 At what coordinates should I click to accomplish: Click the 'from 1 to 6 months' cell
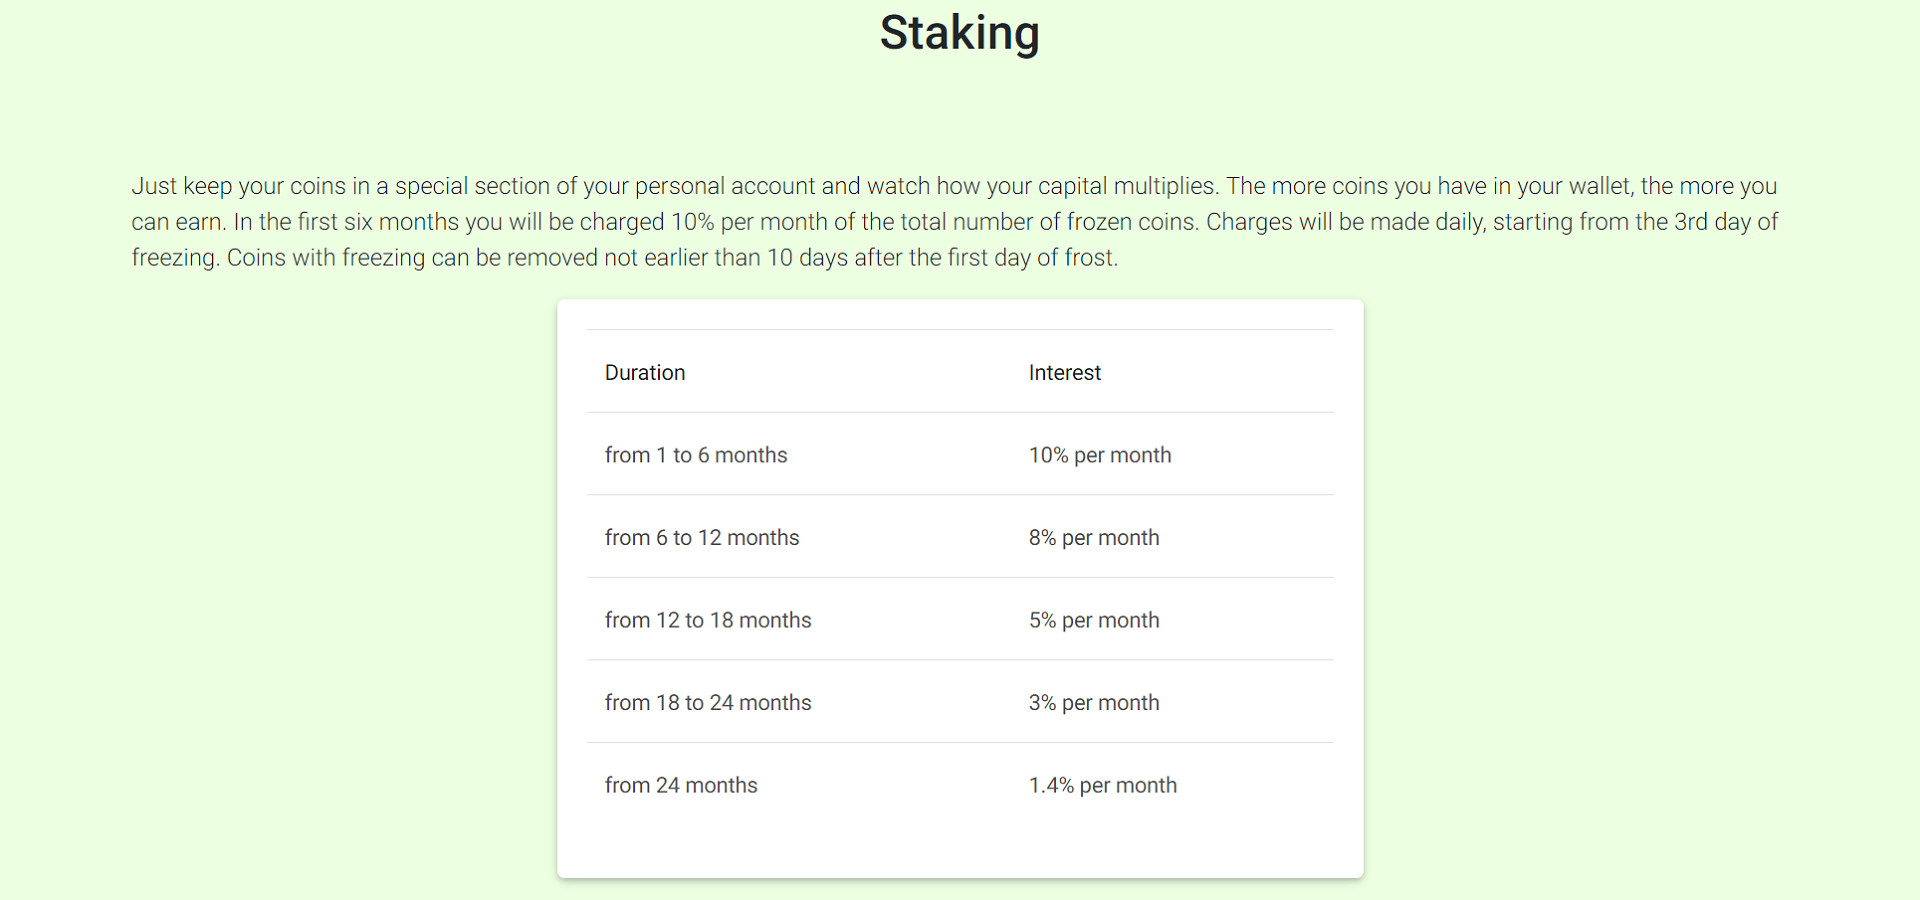click(x=696, y=455)
